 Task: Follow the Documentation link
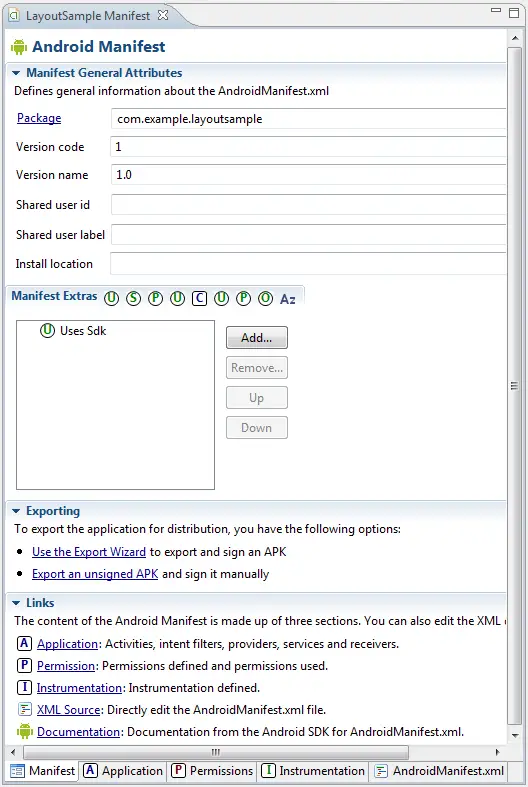(78, 732)
